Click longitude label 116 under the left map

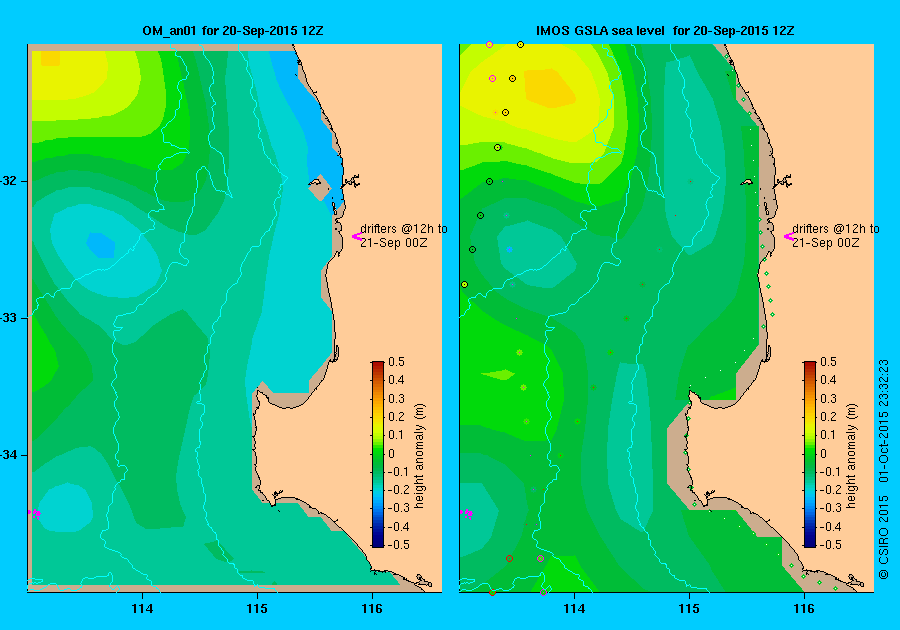point(372,609)
